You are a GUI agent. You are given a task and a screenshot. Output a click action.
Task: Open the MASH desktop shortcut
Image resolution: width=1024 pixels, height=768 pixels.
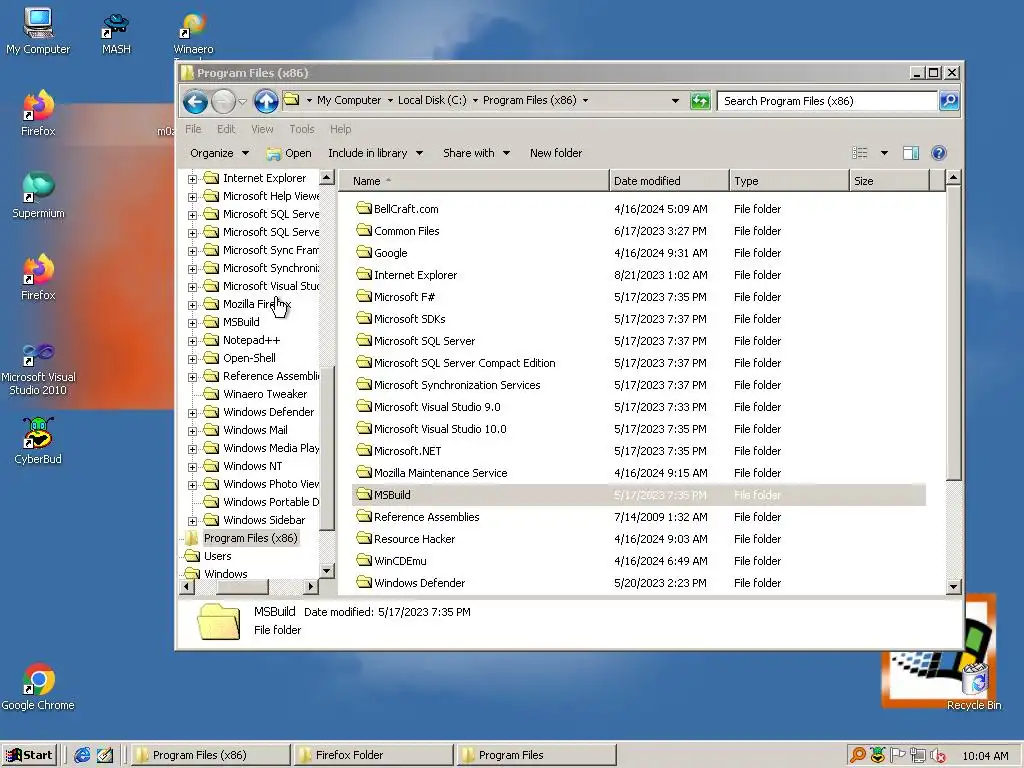pos(116,33)
